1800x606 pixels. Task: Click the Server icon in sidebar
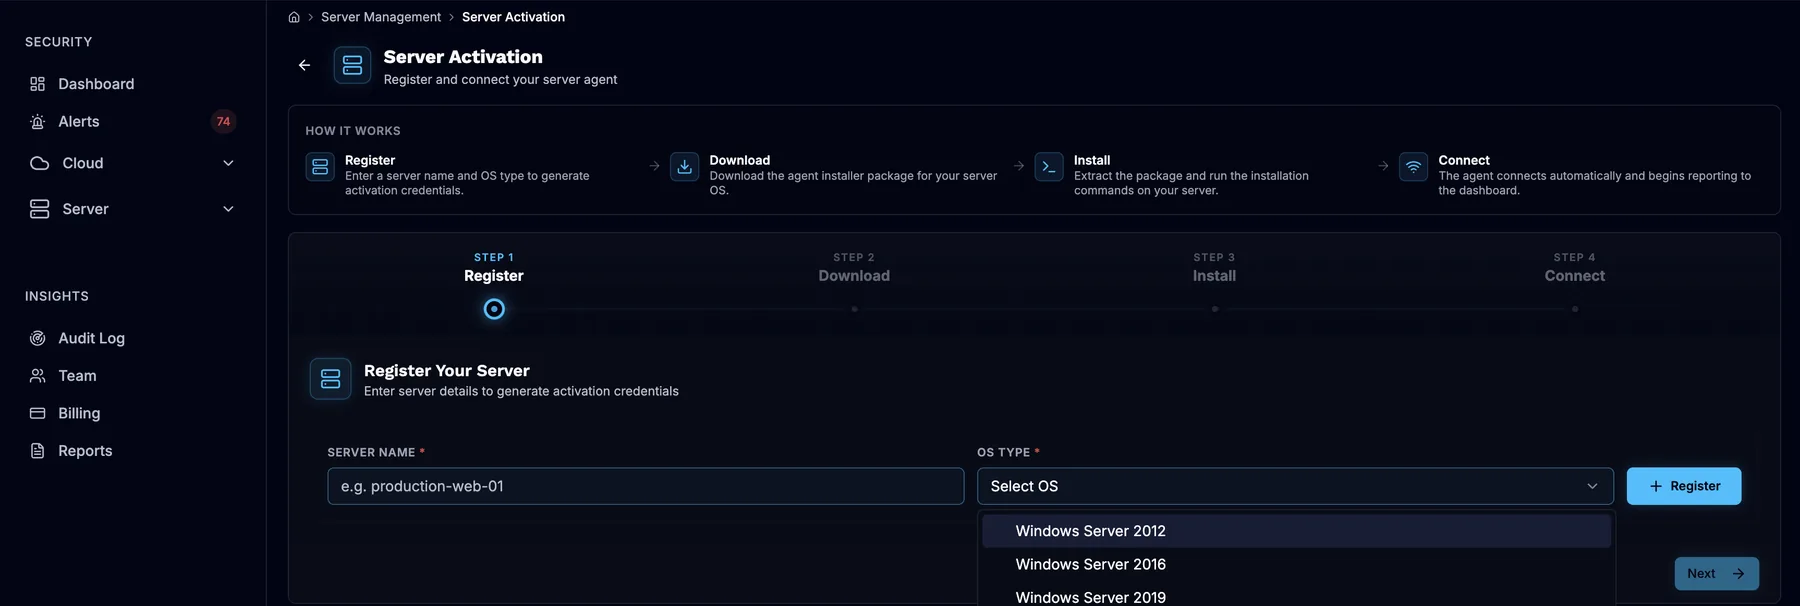tap(40, 209)
